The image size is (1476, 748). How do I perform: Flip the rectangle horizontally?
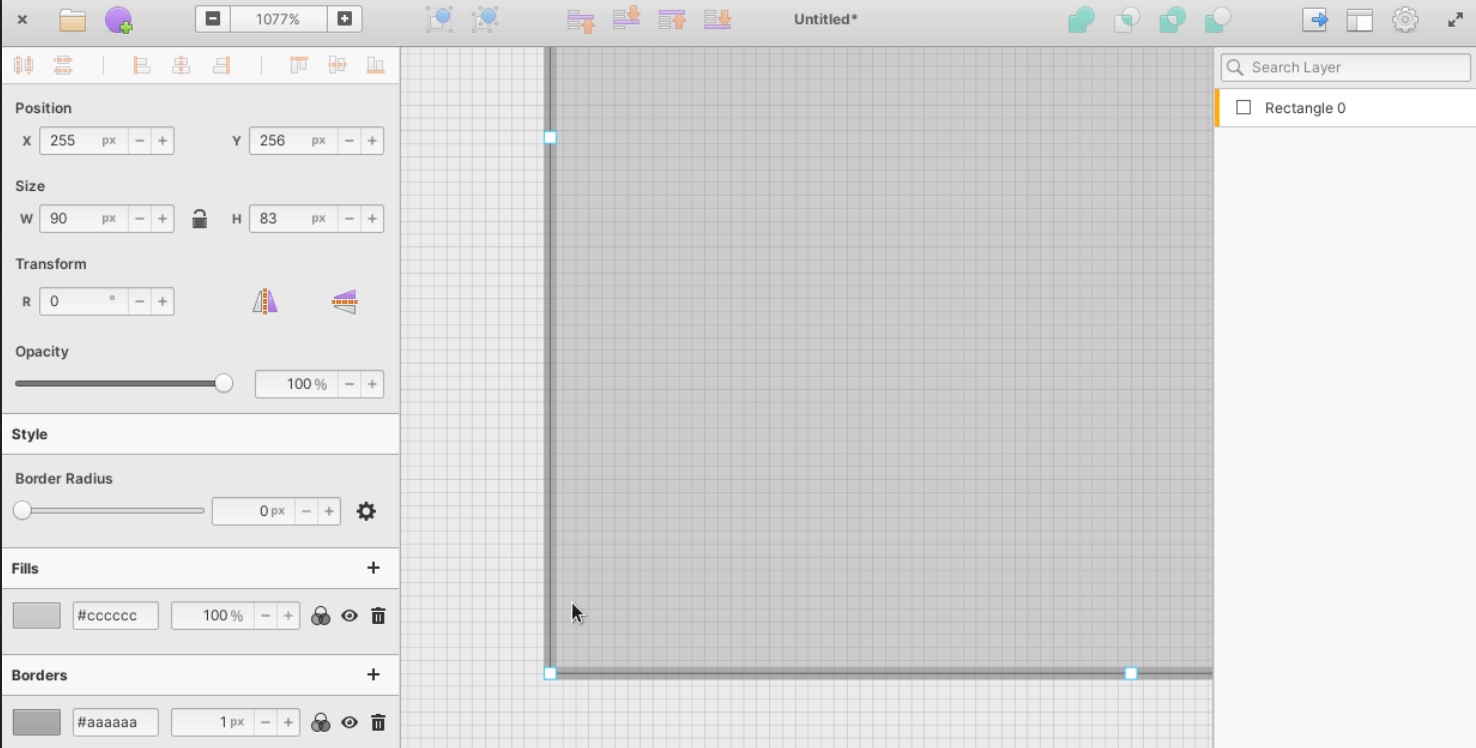click(x=265, y=302)
